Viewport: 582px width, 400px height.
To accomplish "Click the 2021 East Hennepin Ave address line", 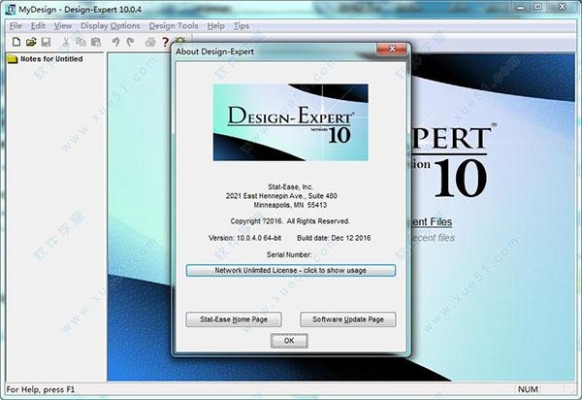I will (281, 196).
